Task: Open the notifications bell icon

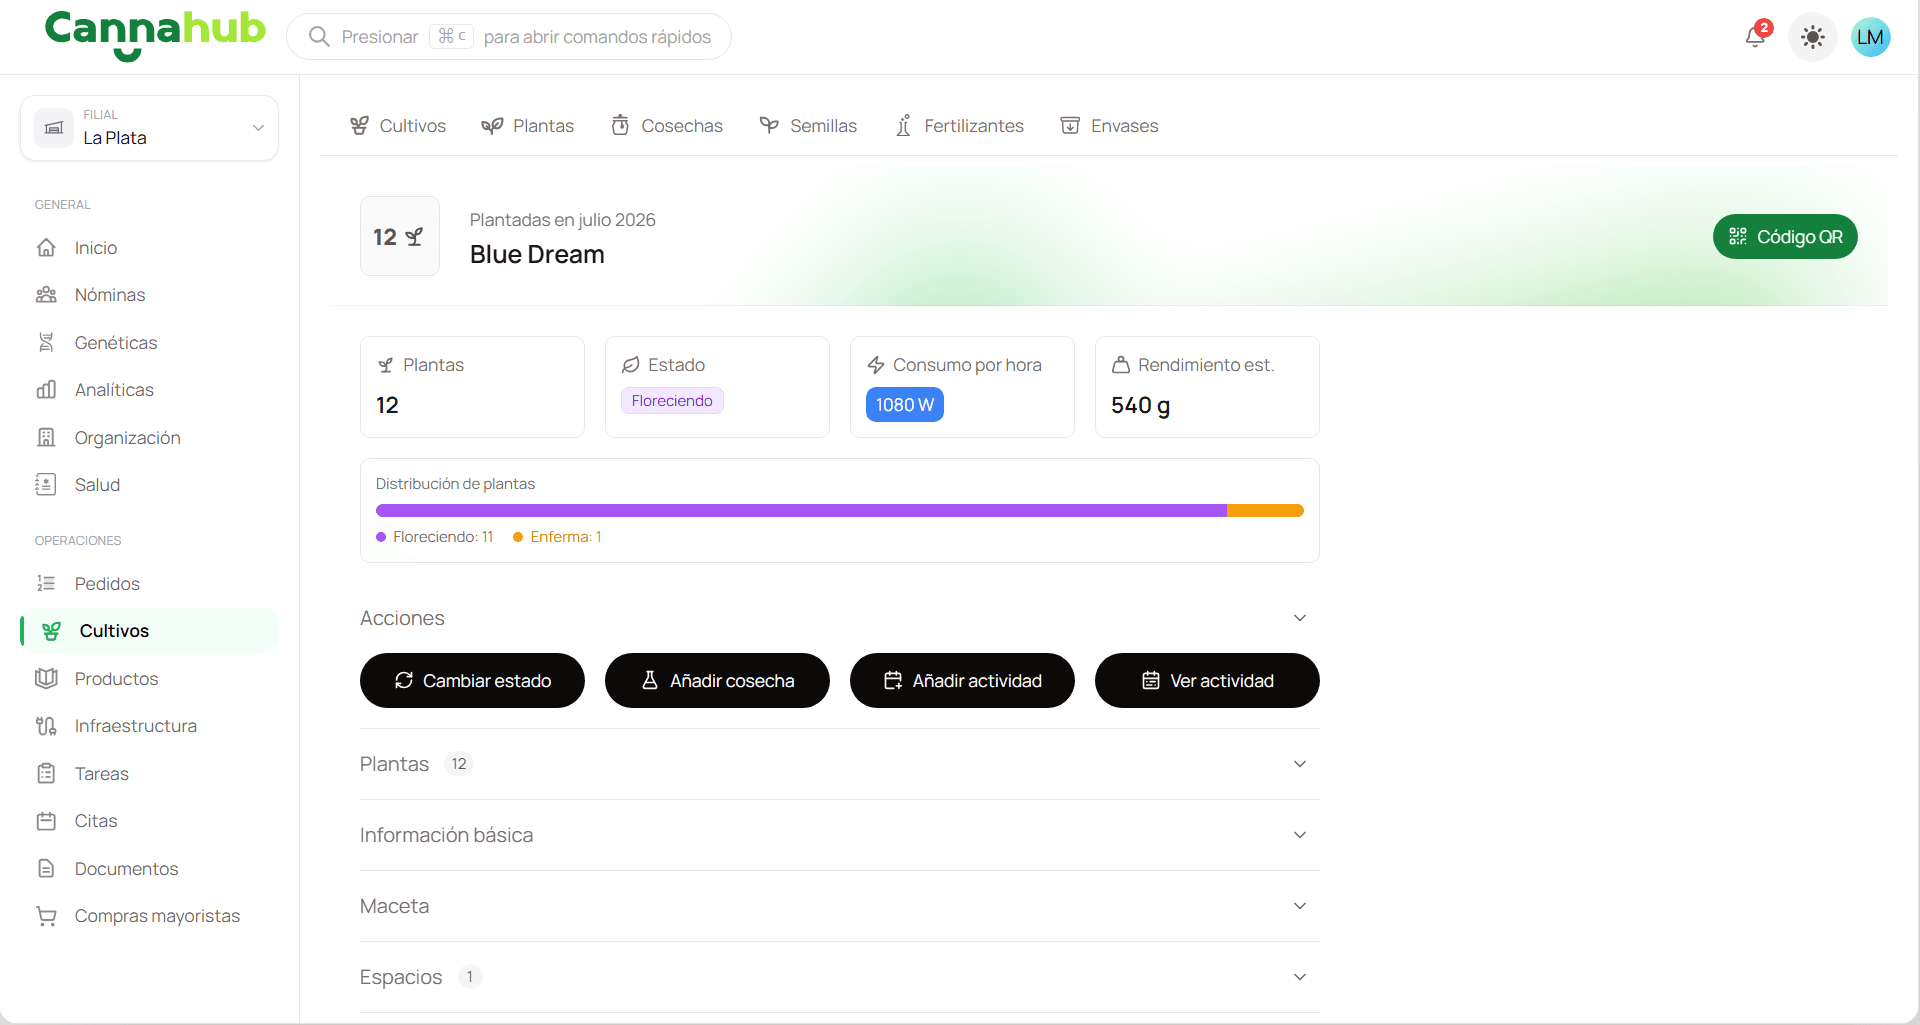Action: [1756, 37]
